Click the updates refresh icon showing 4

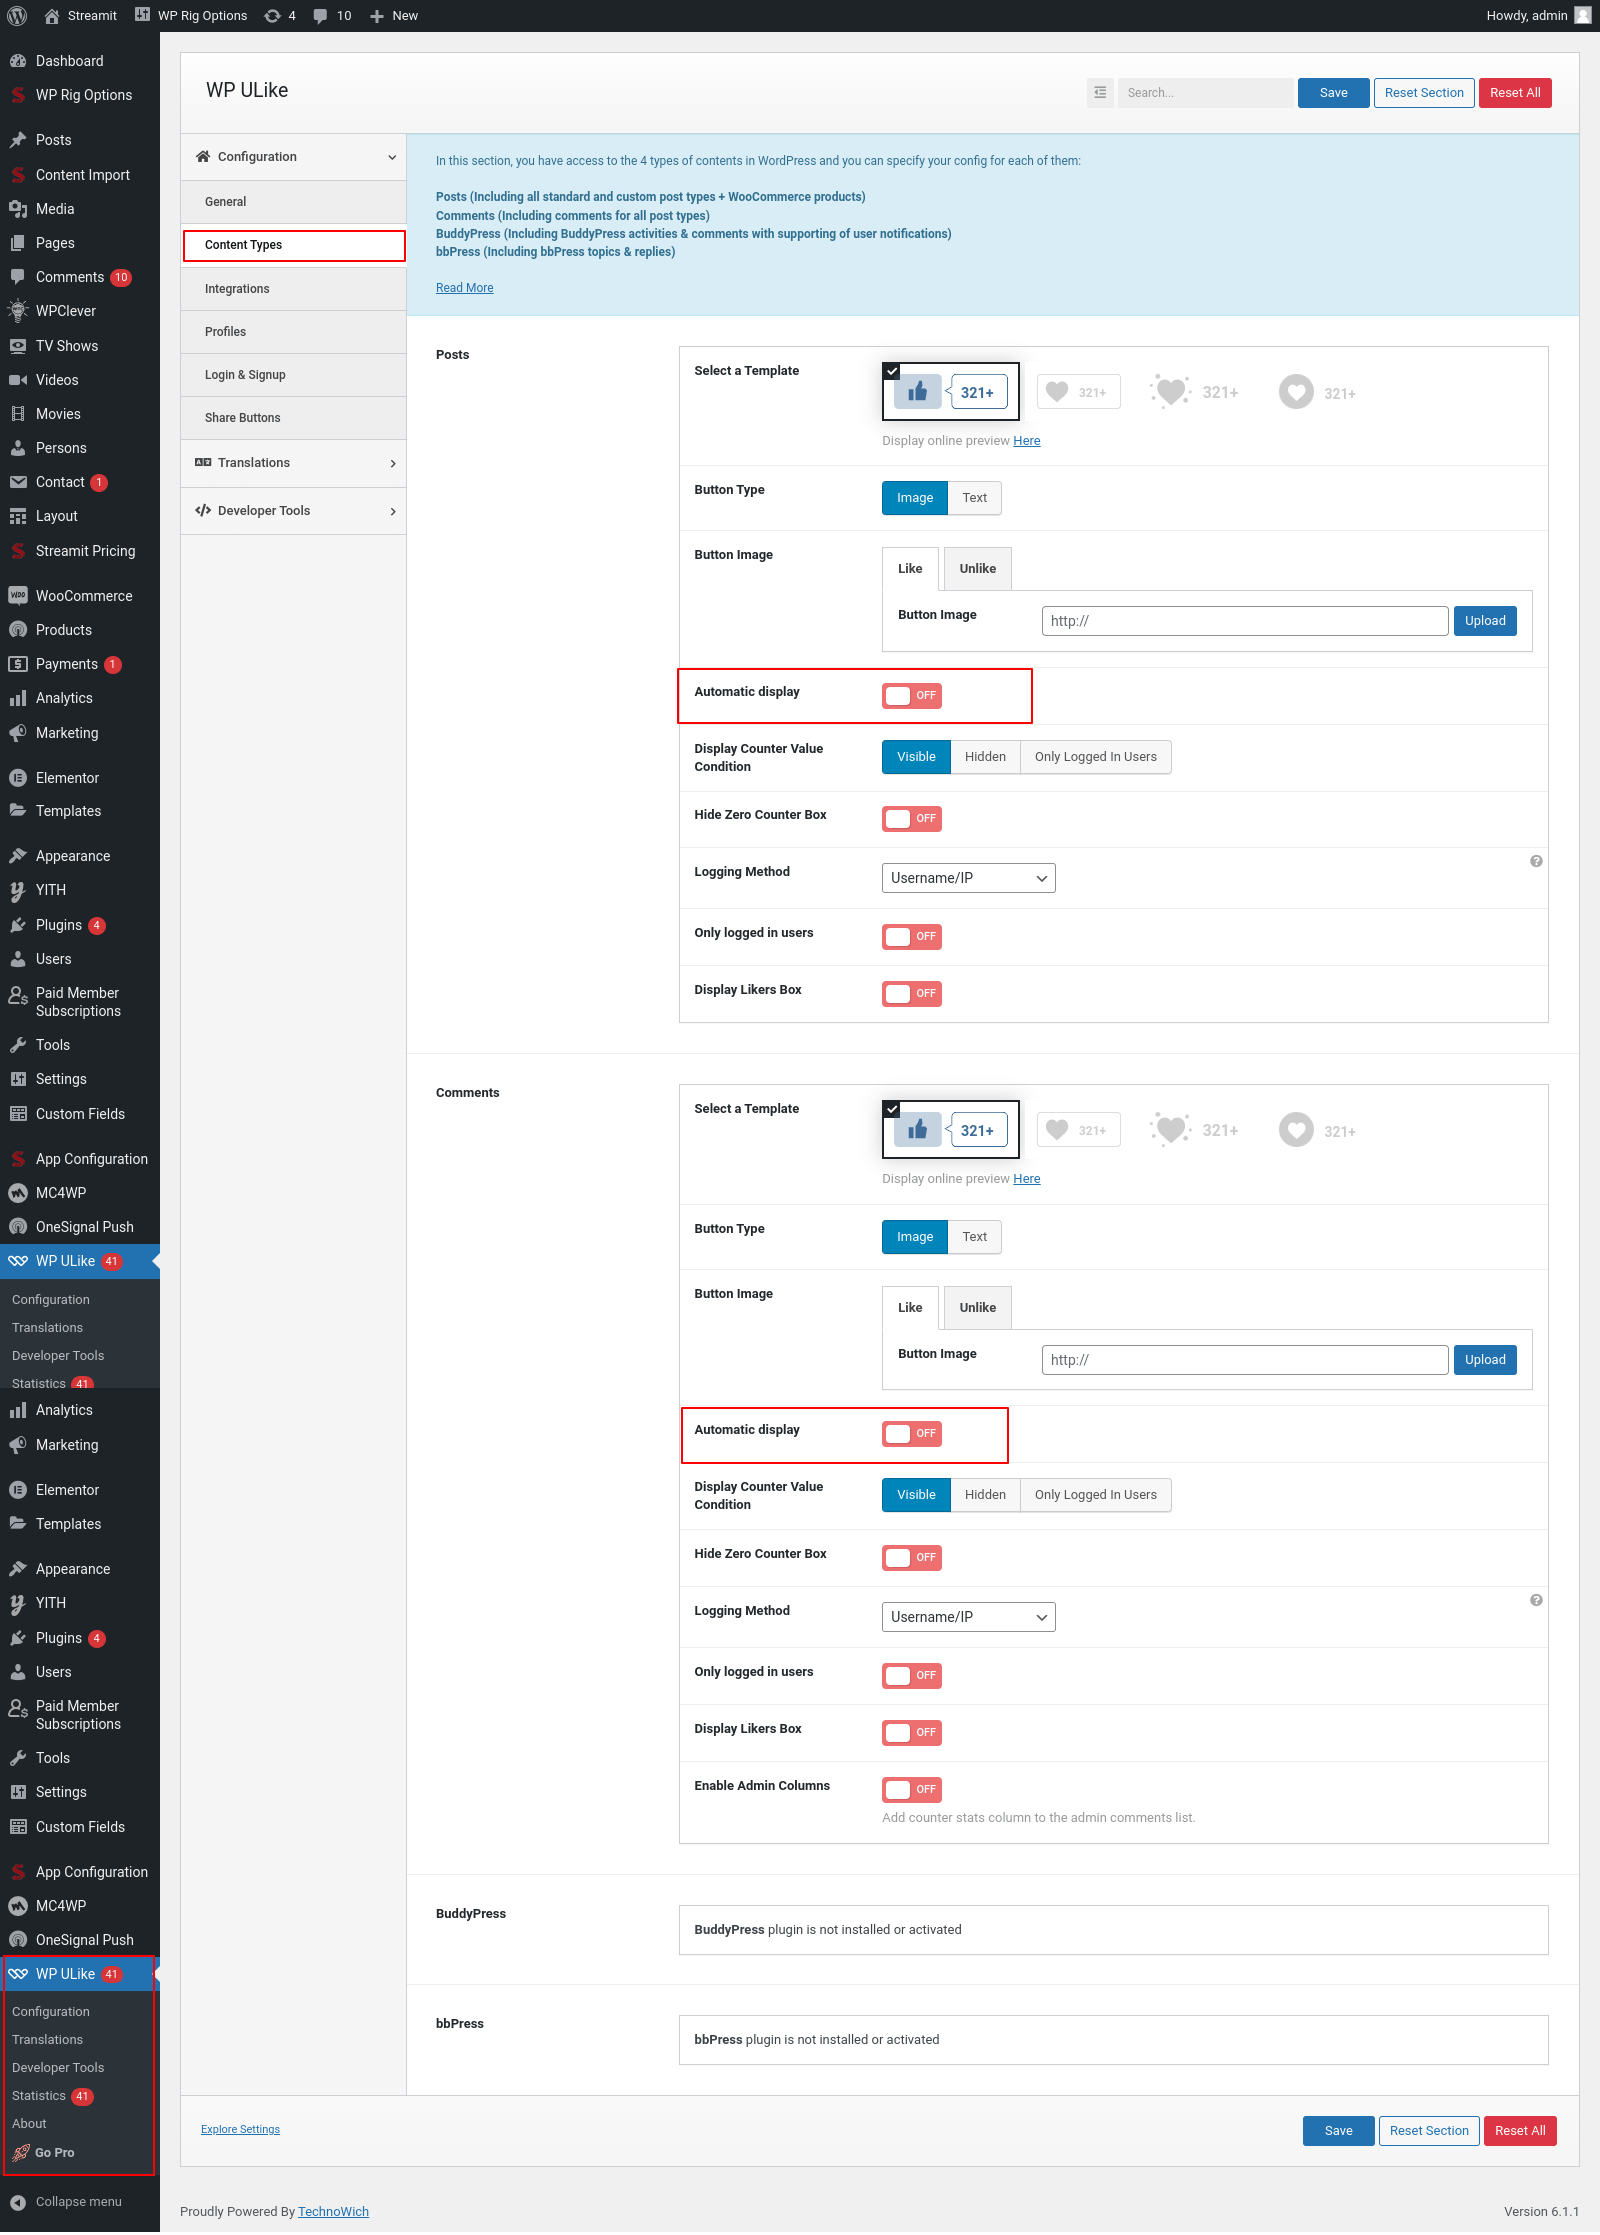point(272,16)
